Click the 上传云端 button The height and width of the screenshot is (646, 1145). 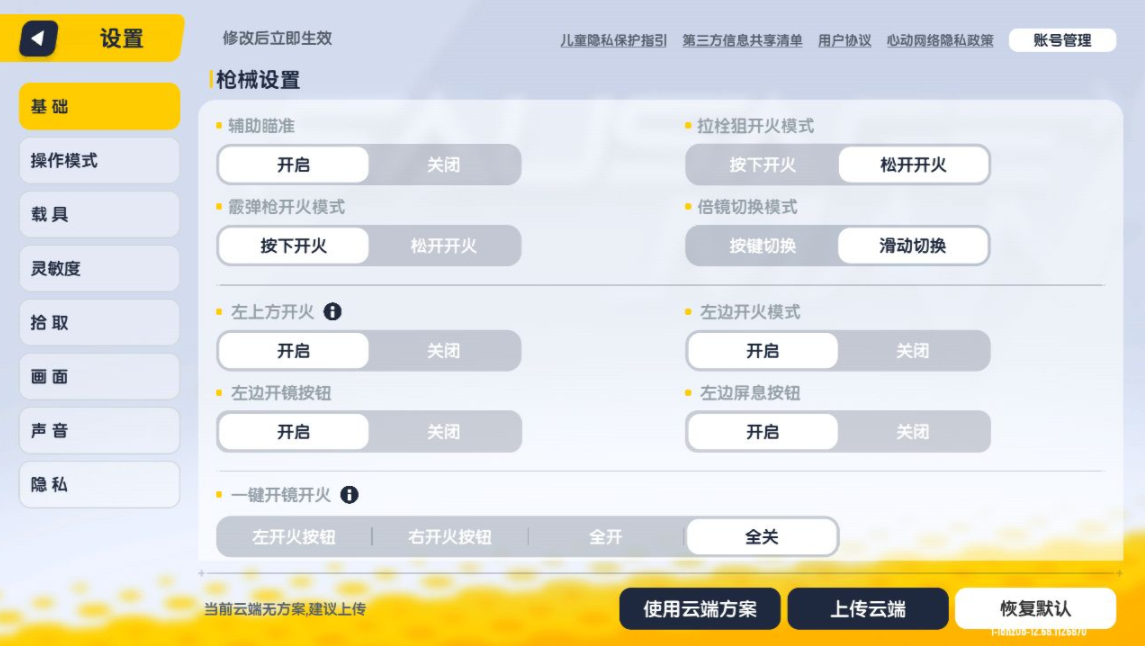click(x=868, y=609)
